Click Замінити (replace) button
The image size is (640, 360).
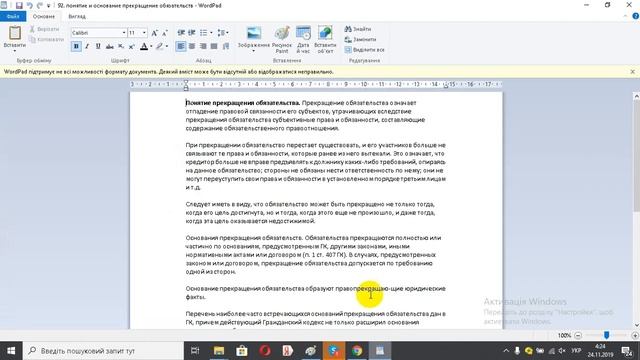pyautogui.click(x=360, y=40)
